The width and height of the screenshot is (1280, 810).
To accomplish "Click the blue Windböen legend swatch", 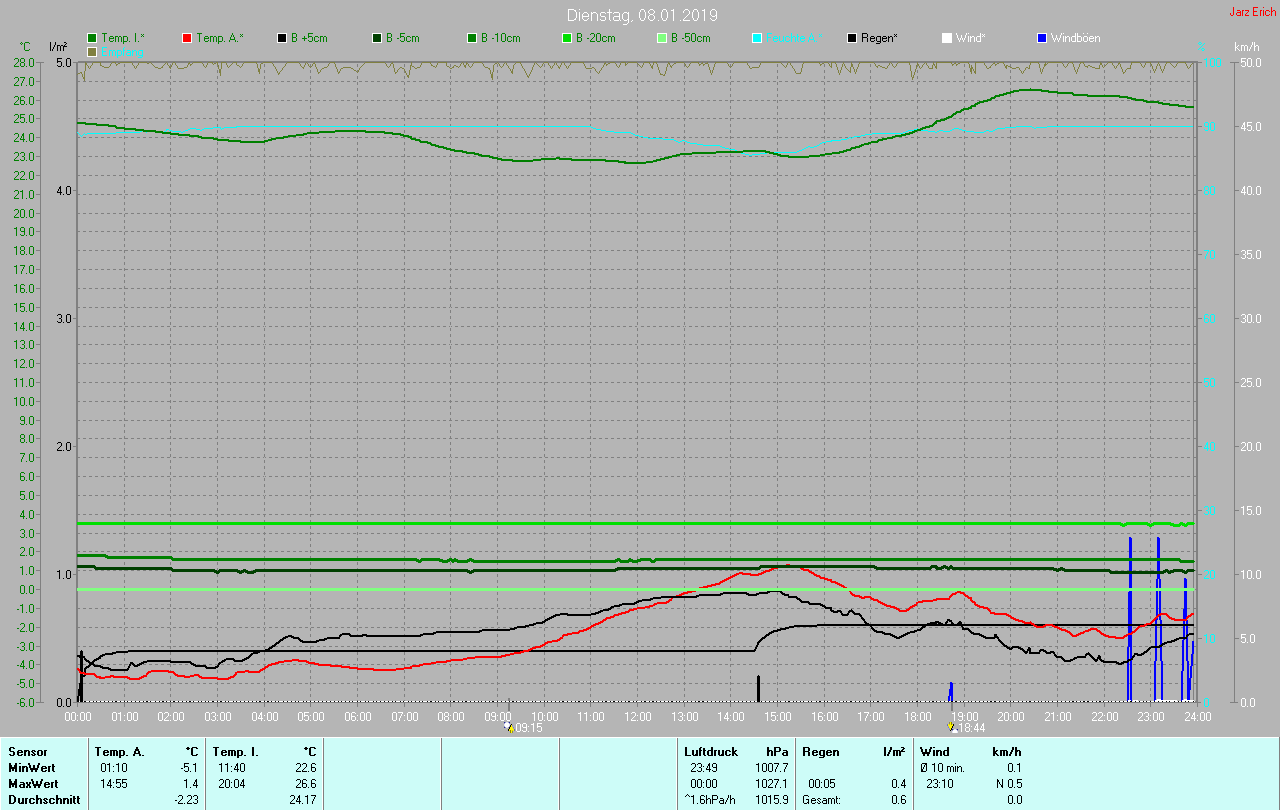I will pos(1042,38).
